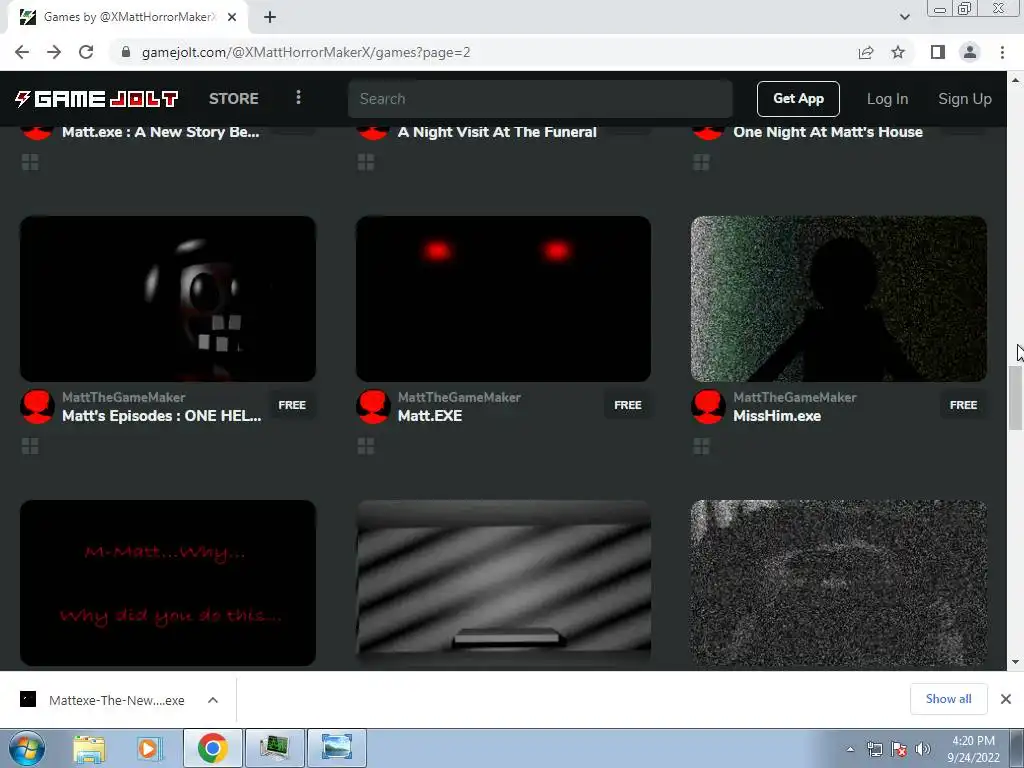Open Matt's Episodes game thumbnail
1024x768 pixels.
pos(168,298)
